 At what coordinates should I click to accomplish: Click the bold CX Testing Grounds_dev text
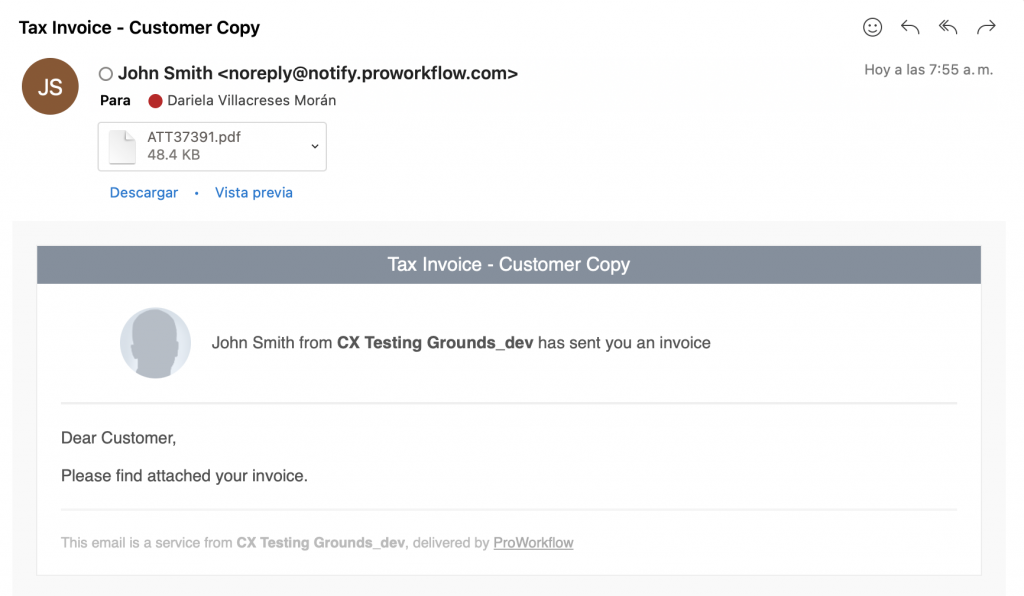point(435,343)
